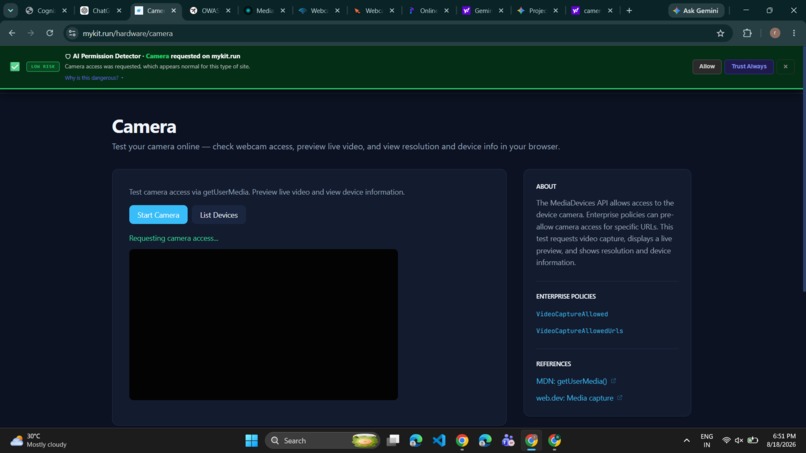This screenshot has width=806, height=453.
Task: Open the Wi-Fi network icon
Action: pos(726,440)
